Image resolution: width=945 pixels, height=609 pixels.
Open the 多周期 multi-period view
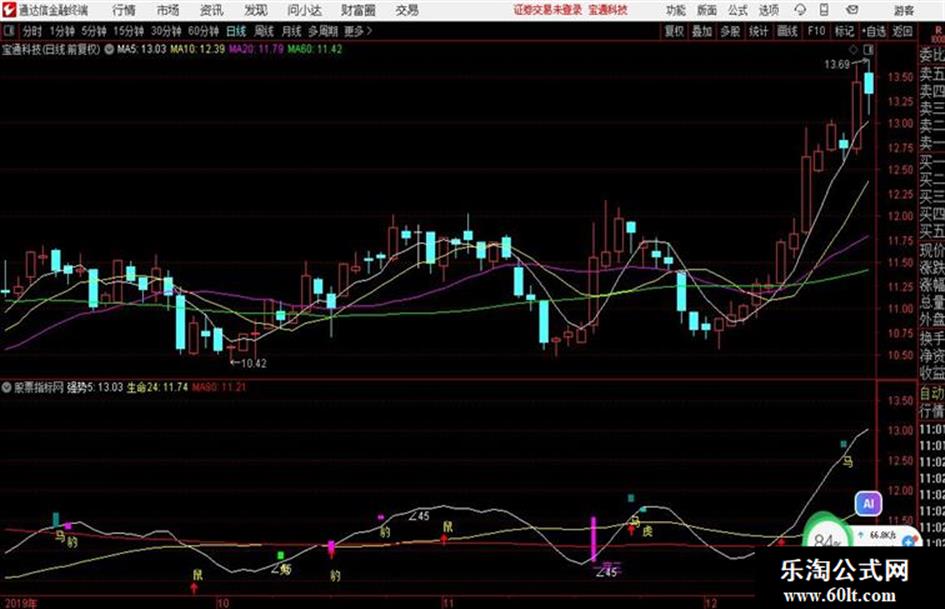point(323,31)
